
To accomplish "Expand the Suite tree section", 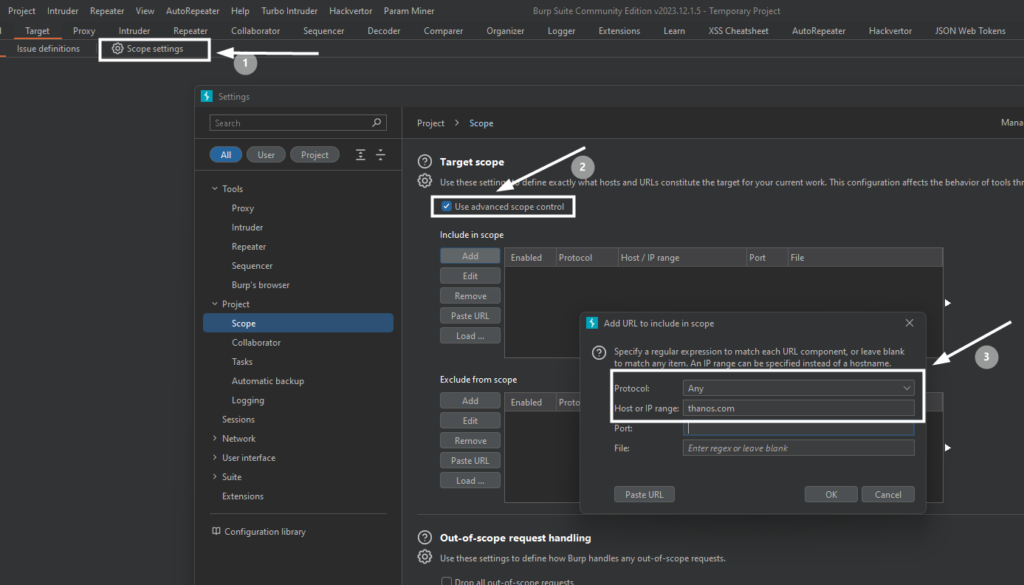I will (x=215, y=477).
